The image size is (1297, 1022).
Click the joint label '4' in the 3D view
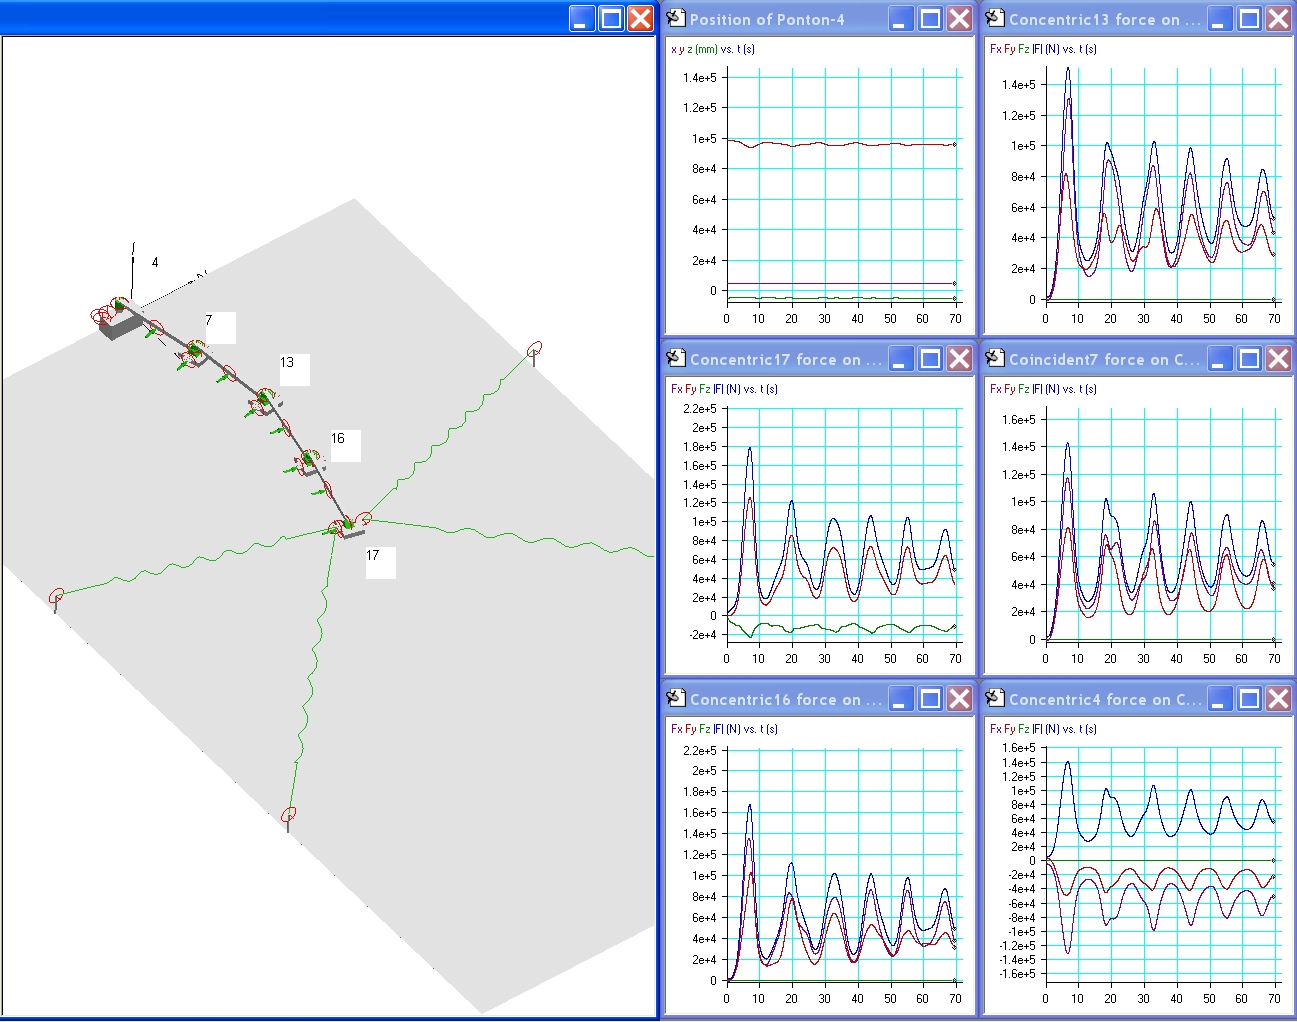tap(155, 262)
